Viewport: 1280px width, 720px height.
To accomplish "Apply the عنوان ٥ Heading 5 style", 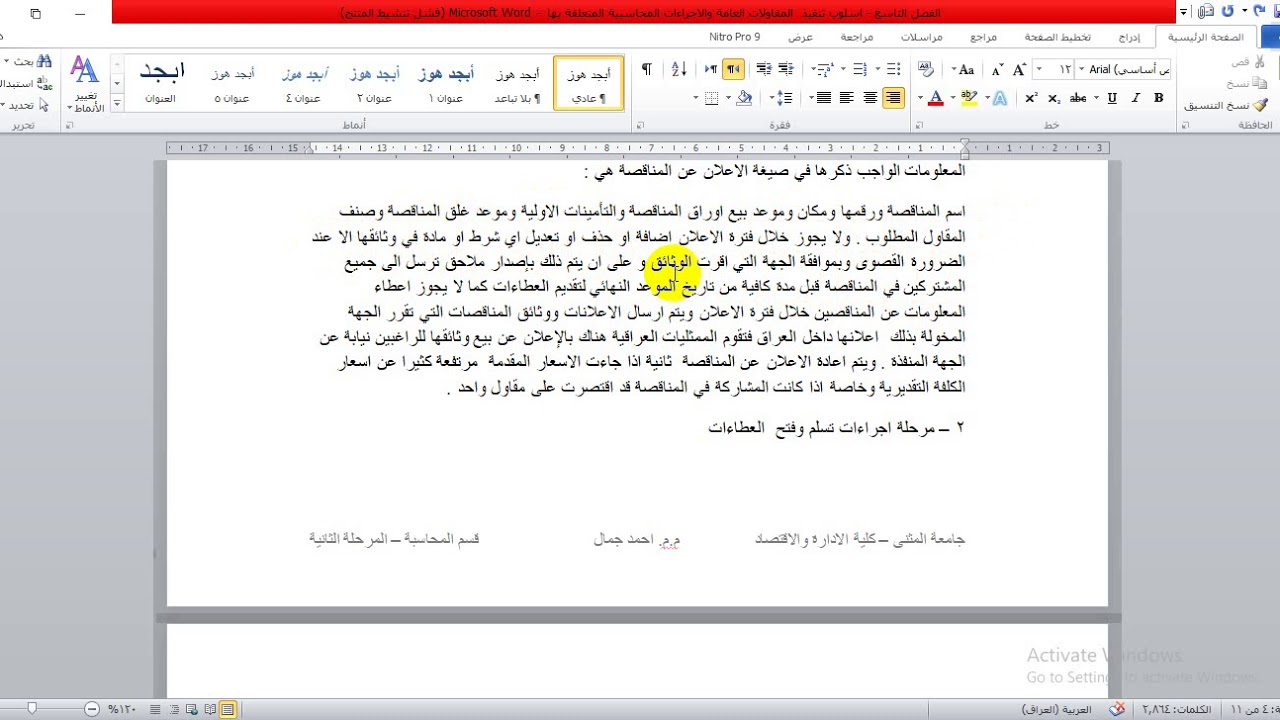I will 233,83.
